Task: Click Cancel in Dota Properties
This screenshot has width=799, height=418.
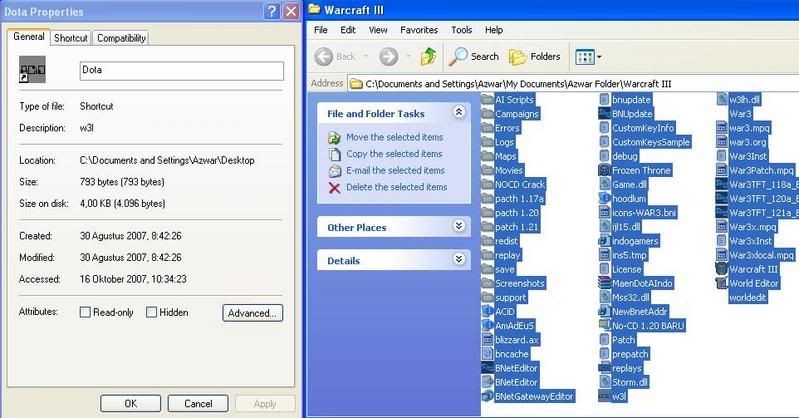Action: (x=198, y=404)
